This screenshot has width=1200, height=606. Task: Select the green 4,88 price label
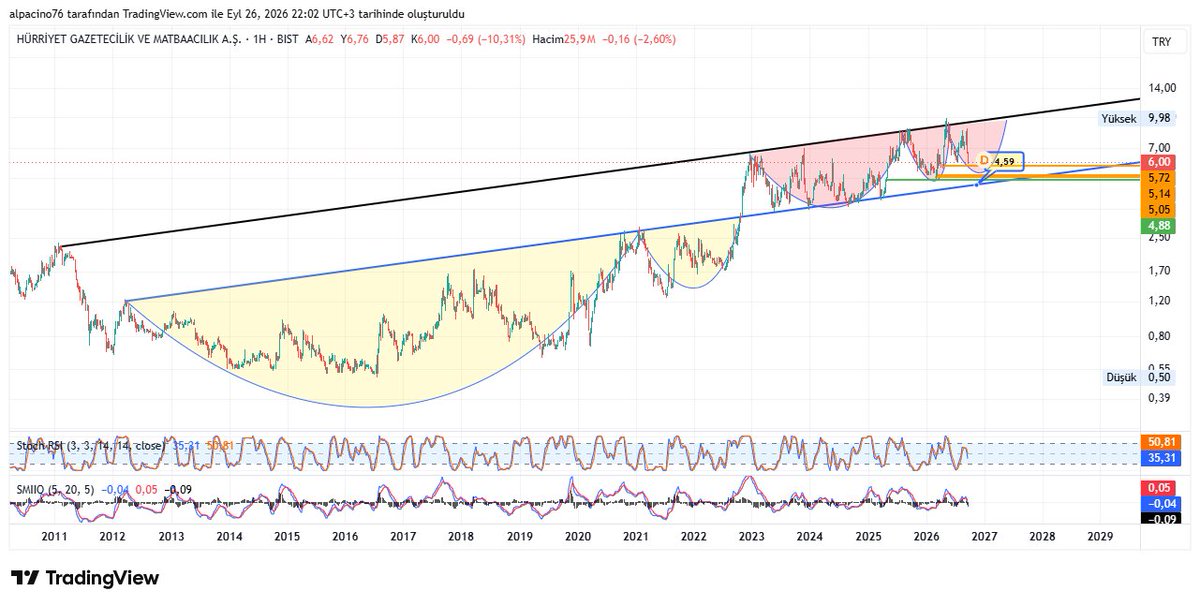click(x=1160, y=225)
